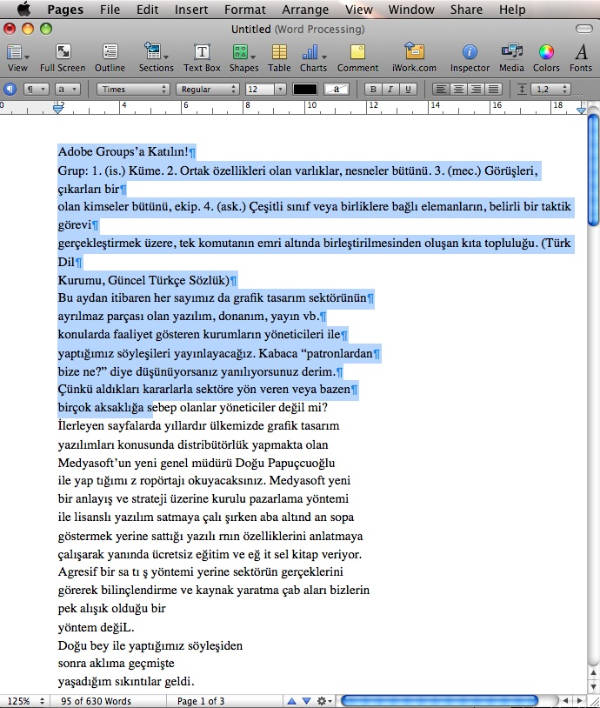Open the Help menu
Viewport: 600px width, 708px height.
pos(512,9)
